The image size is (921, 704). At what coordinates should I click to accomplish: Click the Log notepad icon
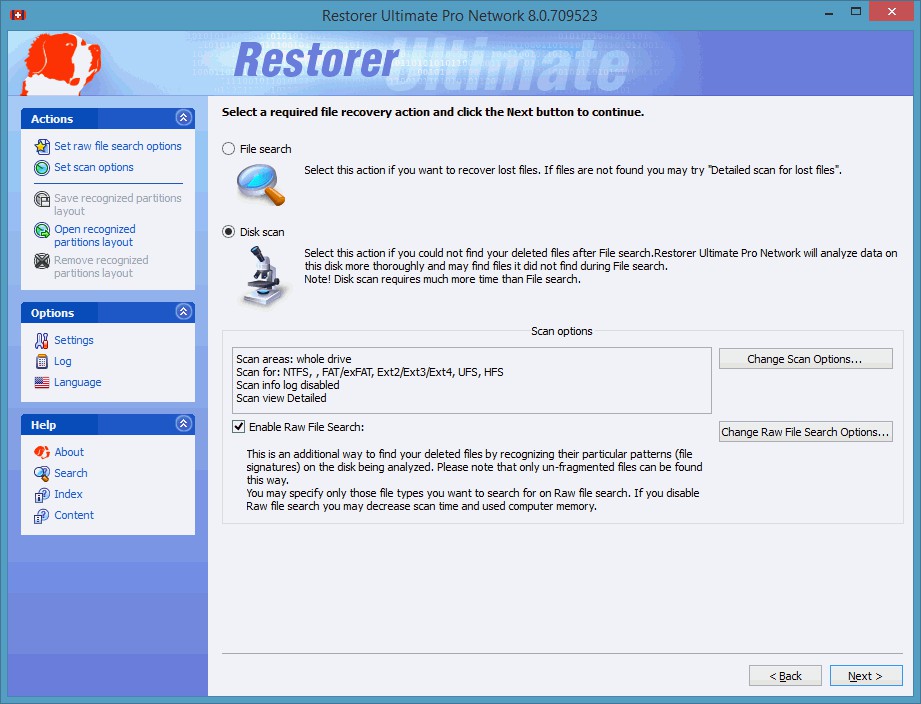point(42,362)
